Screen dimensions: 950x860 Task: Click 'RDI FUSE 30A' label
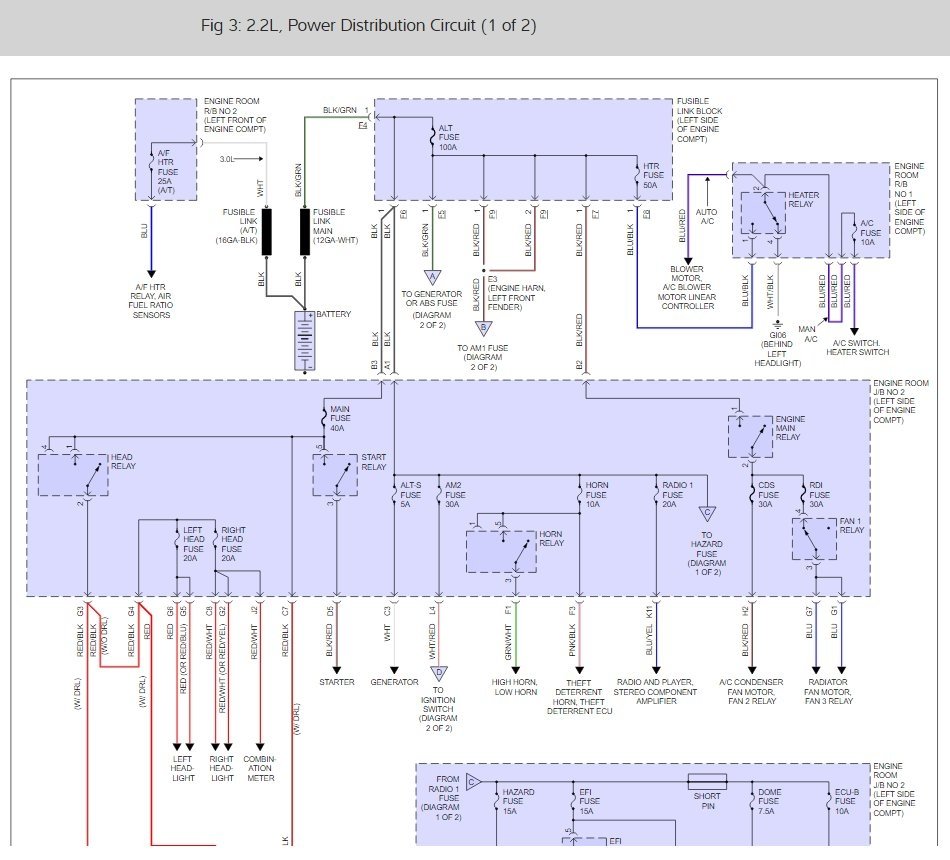pos(819,495)
